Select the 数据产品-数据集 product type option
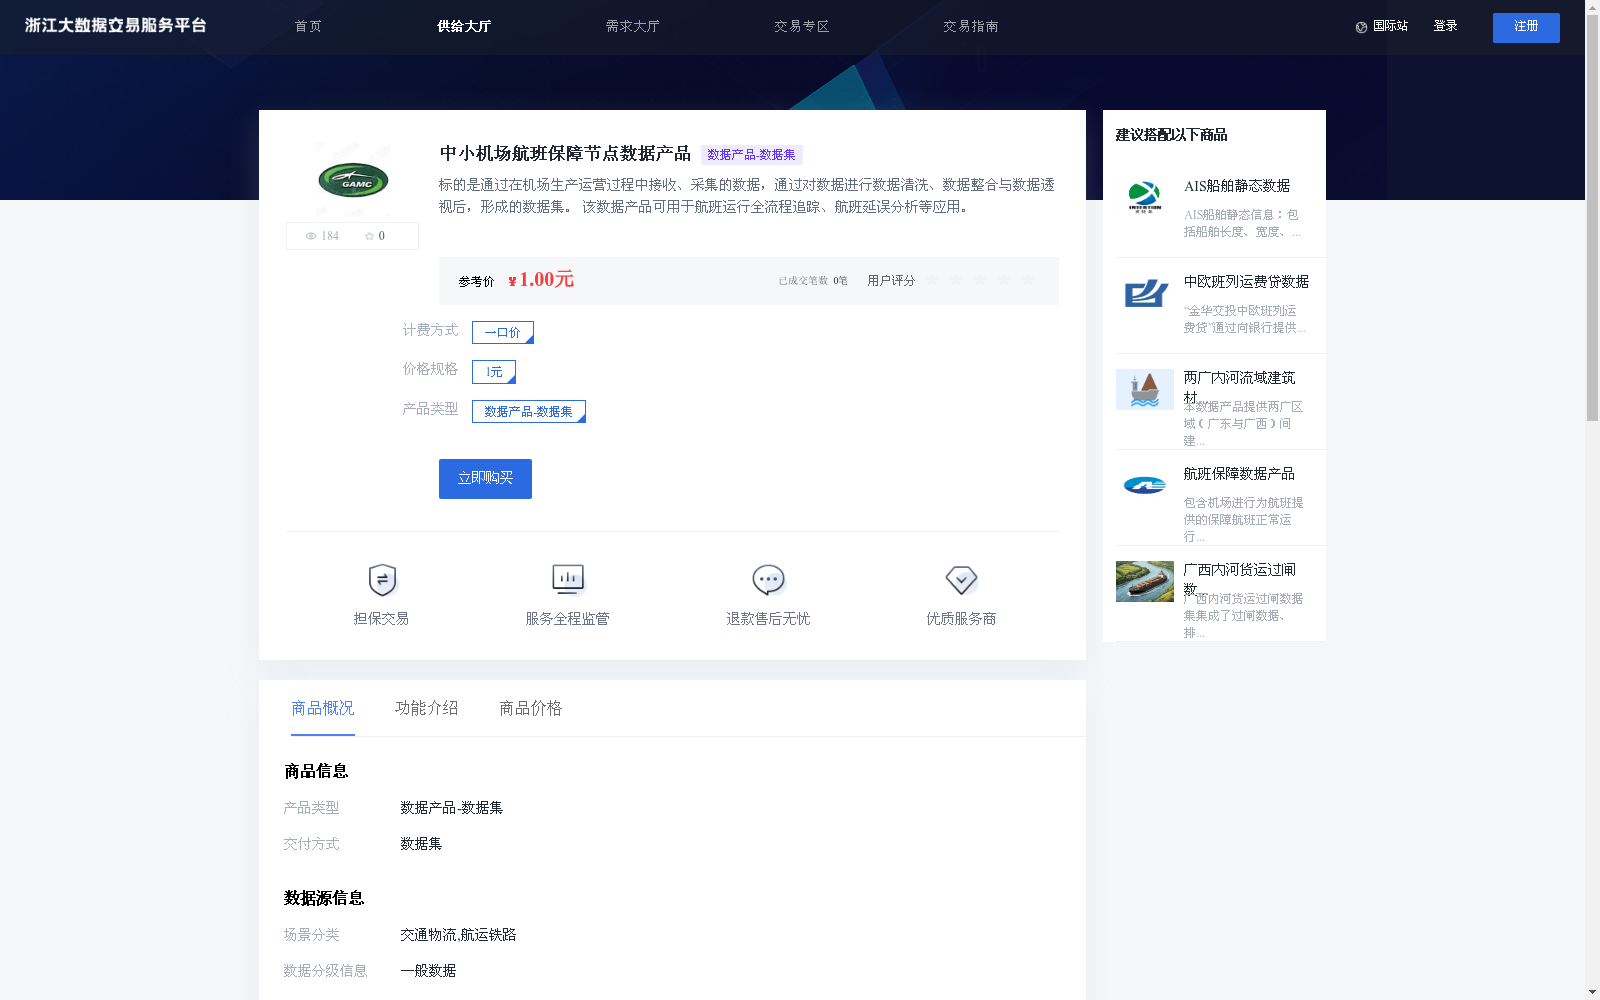Screen dimensions: 1600x1000 529,412
